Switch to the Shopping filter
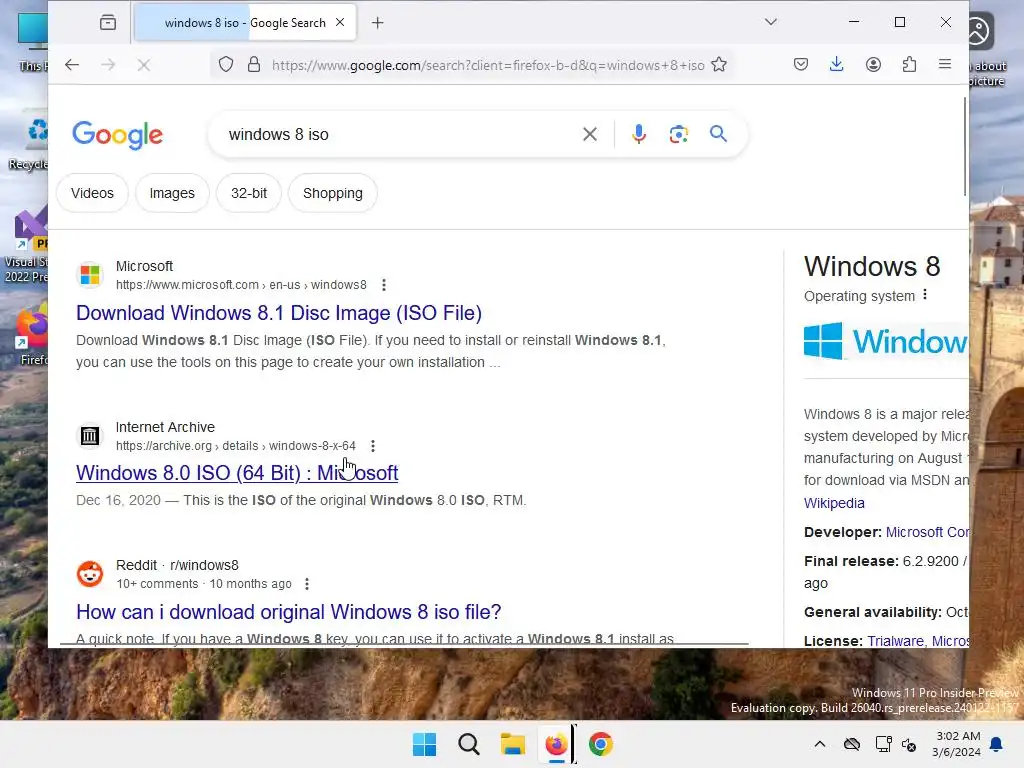Image resolution: width=1024 pixels, height=768 pixels. click(x=332, y=193)
